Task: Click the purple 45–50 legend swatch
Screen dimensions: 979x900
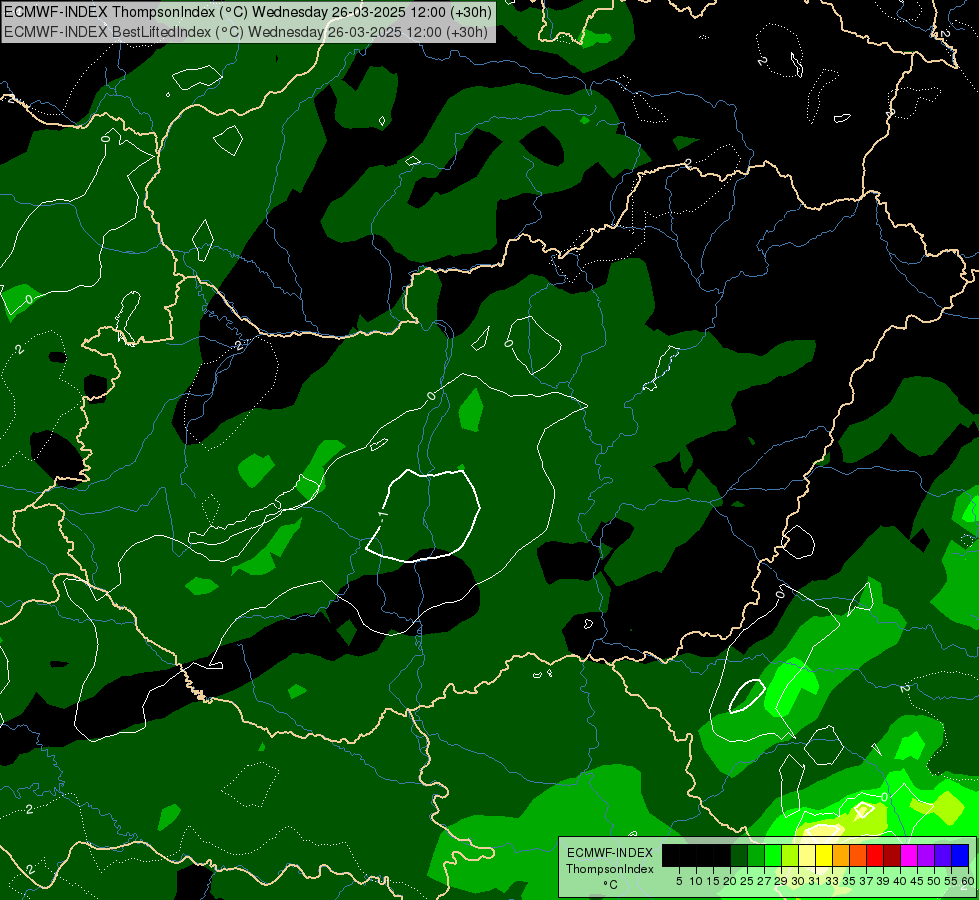Action: pos(926,855)
